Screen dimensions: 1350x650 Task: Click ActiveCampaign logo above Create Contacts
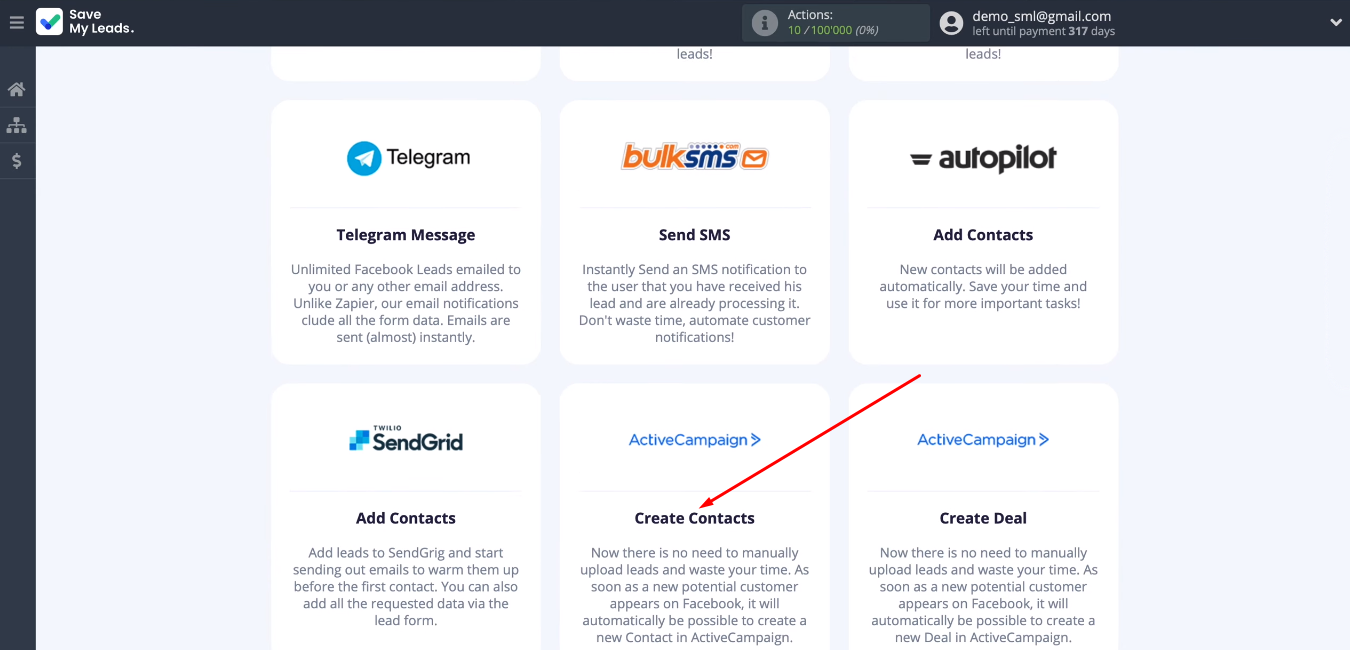(695, 440)
